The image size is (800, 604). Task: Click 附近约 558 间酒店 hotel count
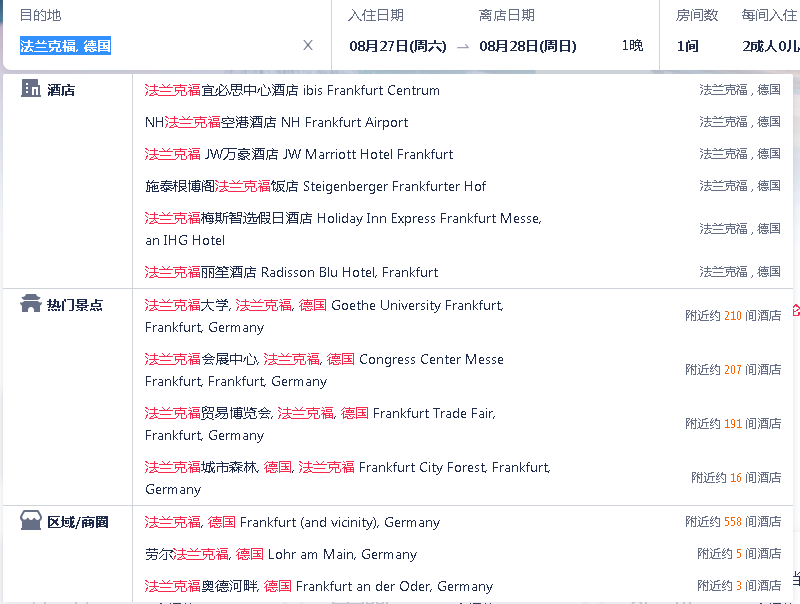point(733,522)
